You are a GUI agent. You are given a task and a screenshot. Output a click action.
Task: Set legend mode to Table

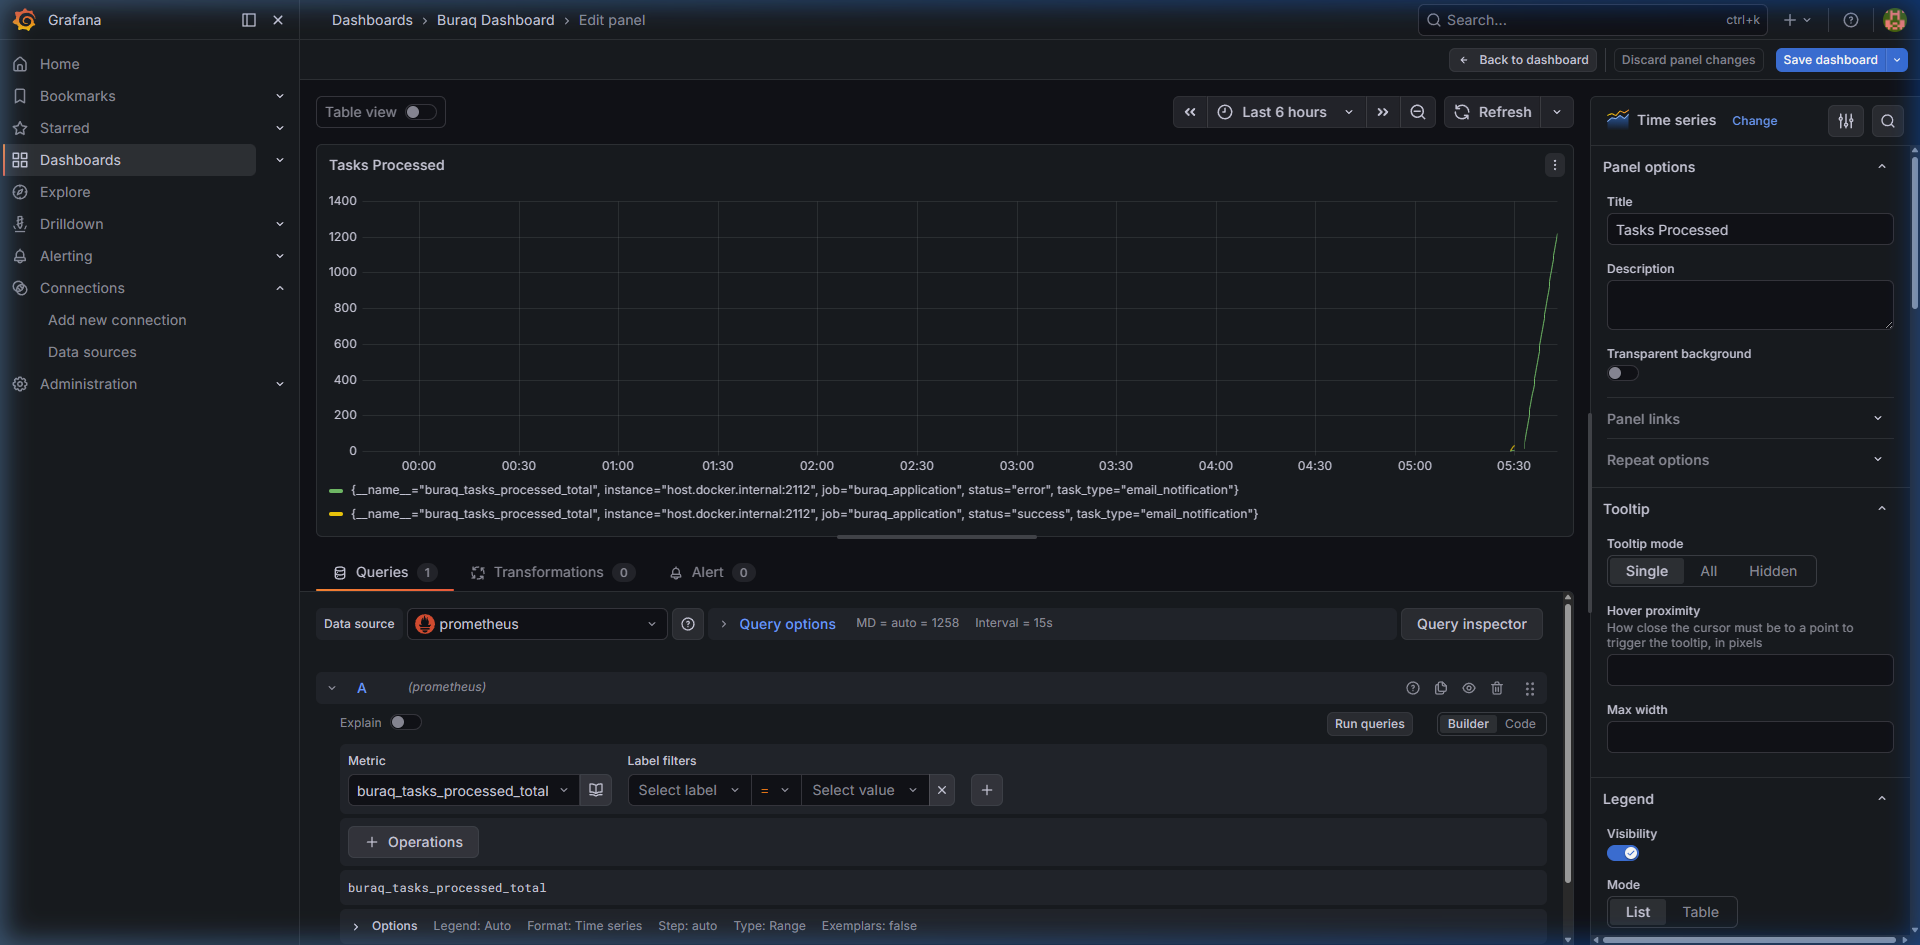point(1700,912)
